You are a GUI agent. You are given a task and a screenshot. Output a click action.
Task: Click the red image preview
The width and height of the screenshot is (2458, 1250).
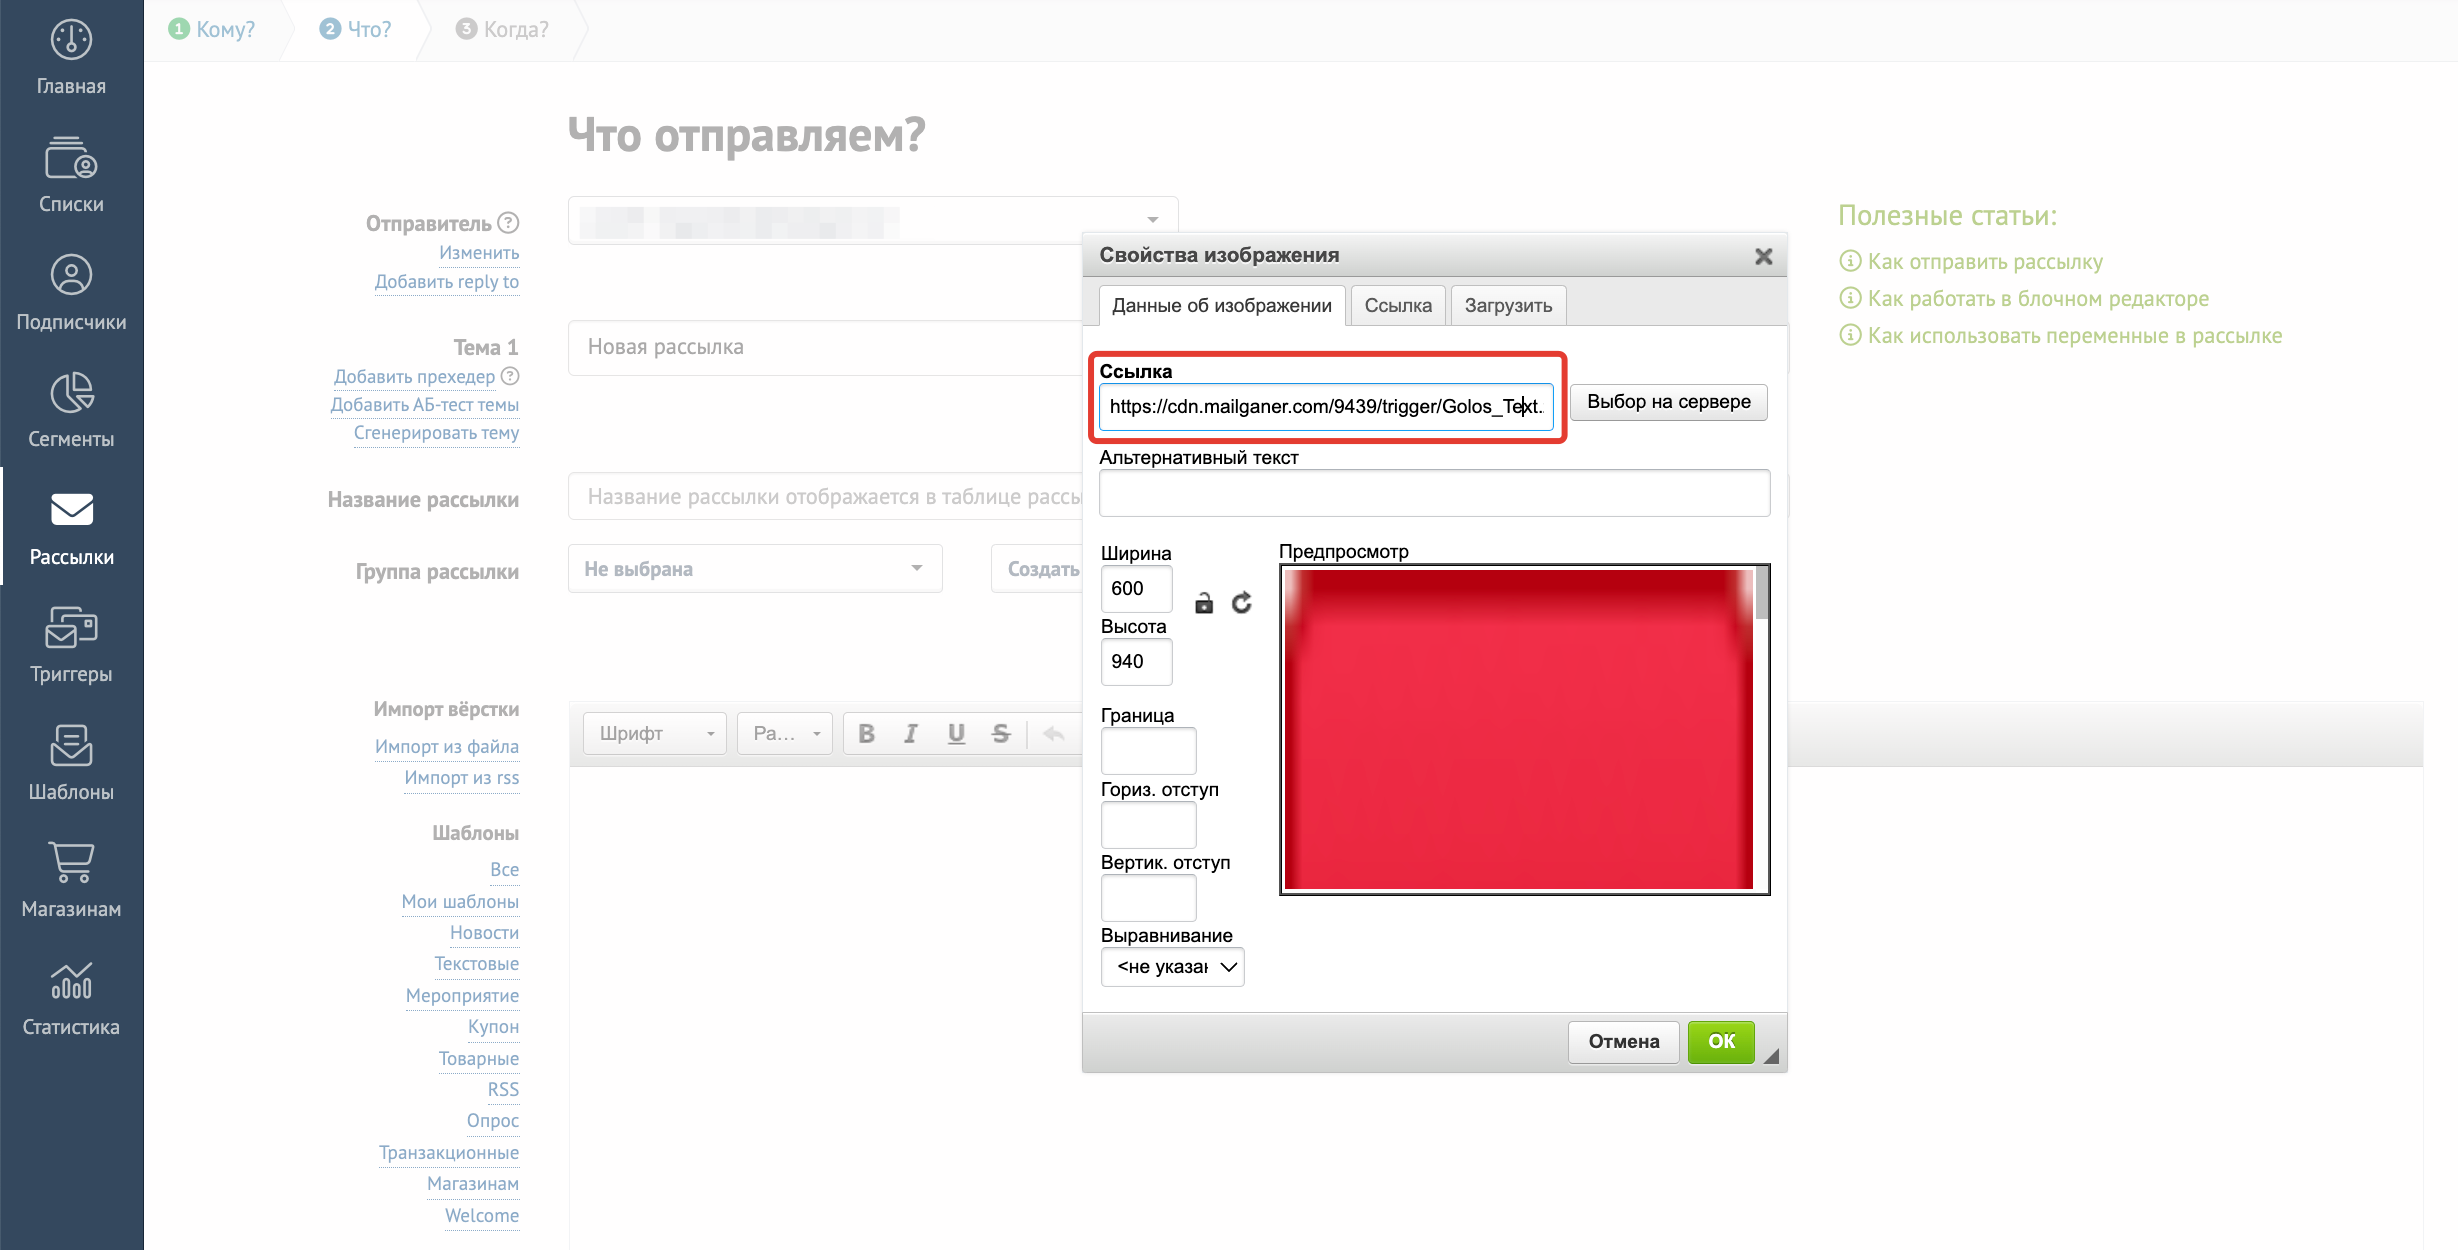click(1518, 729)
